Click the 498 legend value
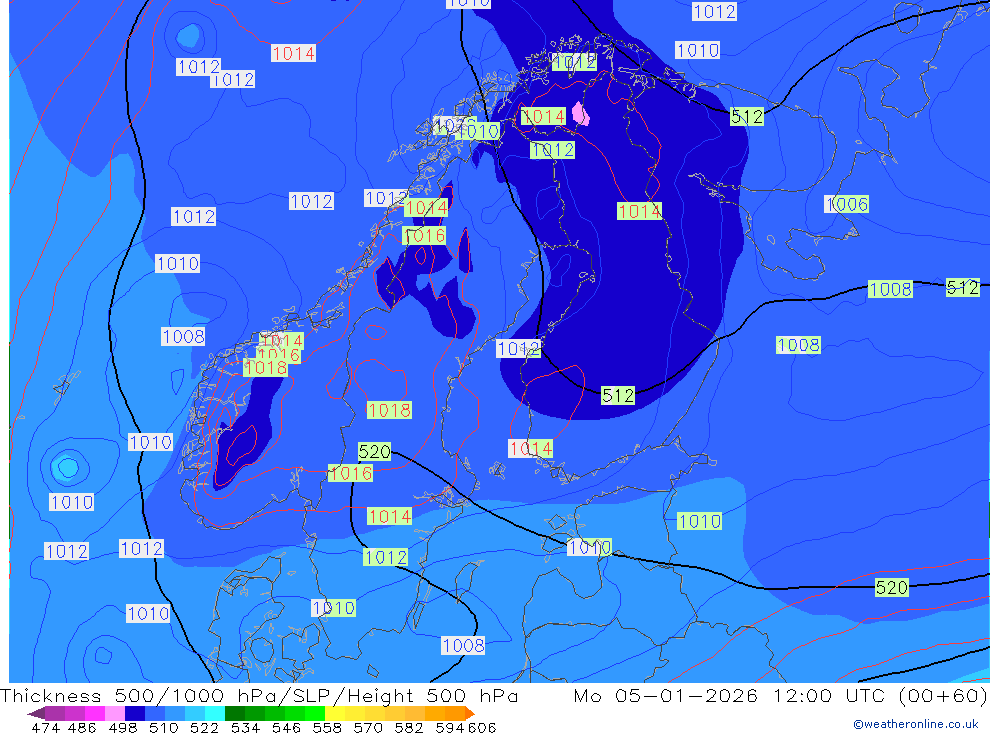 (x=122, y=728)
